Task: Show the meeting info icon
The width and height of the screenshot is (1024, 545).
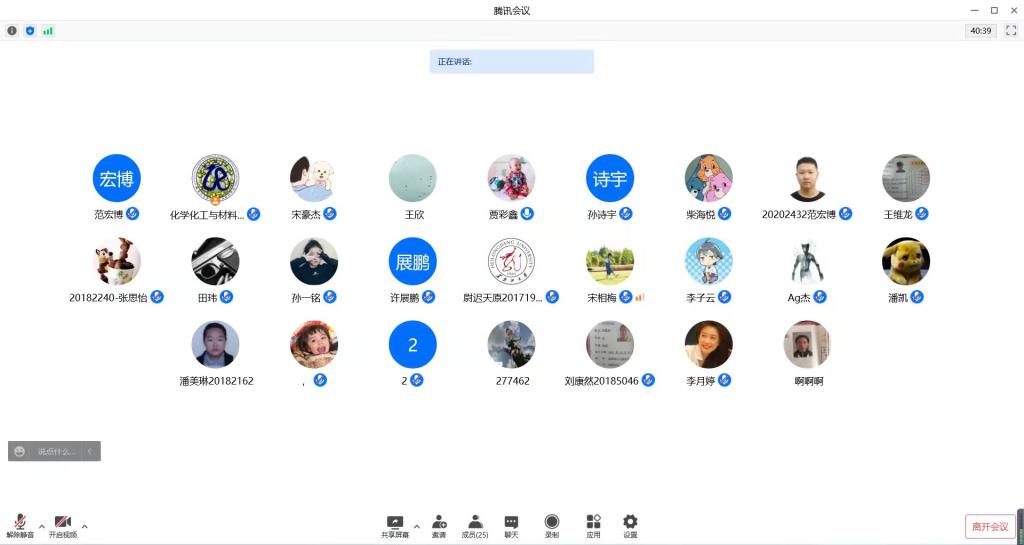Action: (x=12, y=31)
